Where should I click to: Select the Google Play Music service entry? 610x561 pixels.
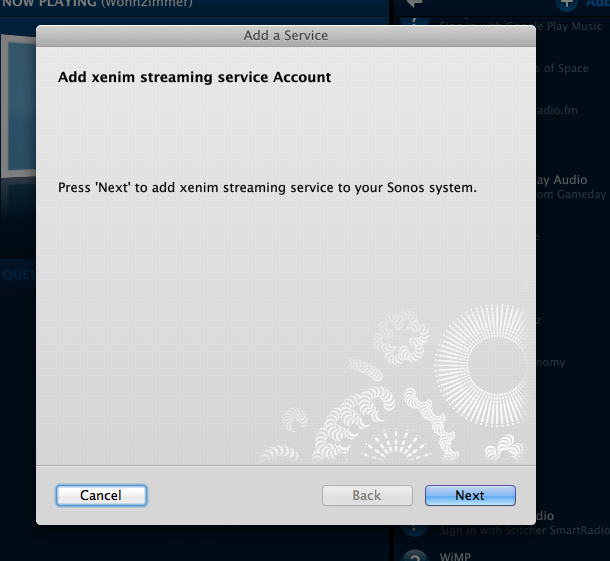click(x=572, y=26)
